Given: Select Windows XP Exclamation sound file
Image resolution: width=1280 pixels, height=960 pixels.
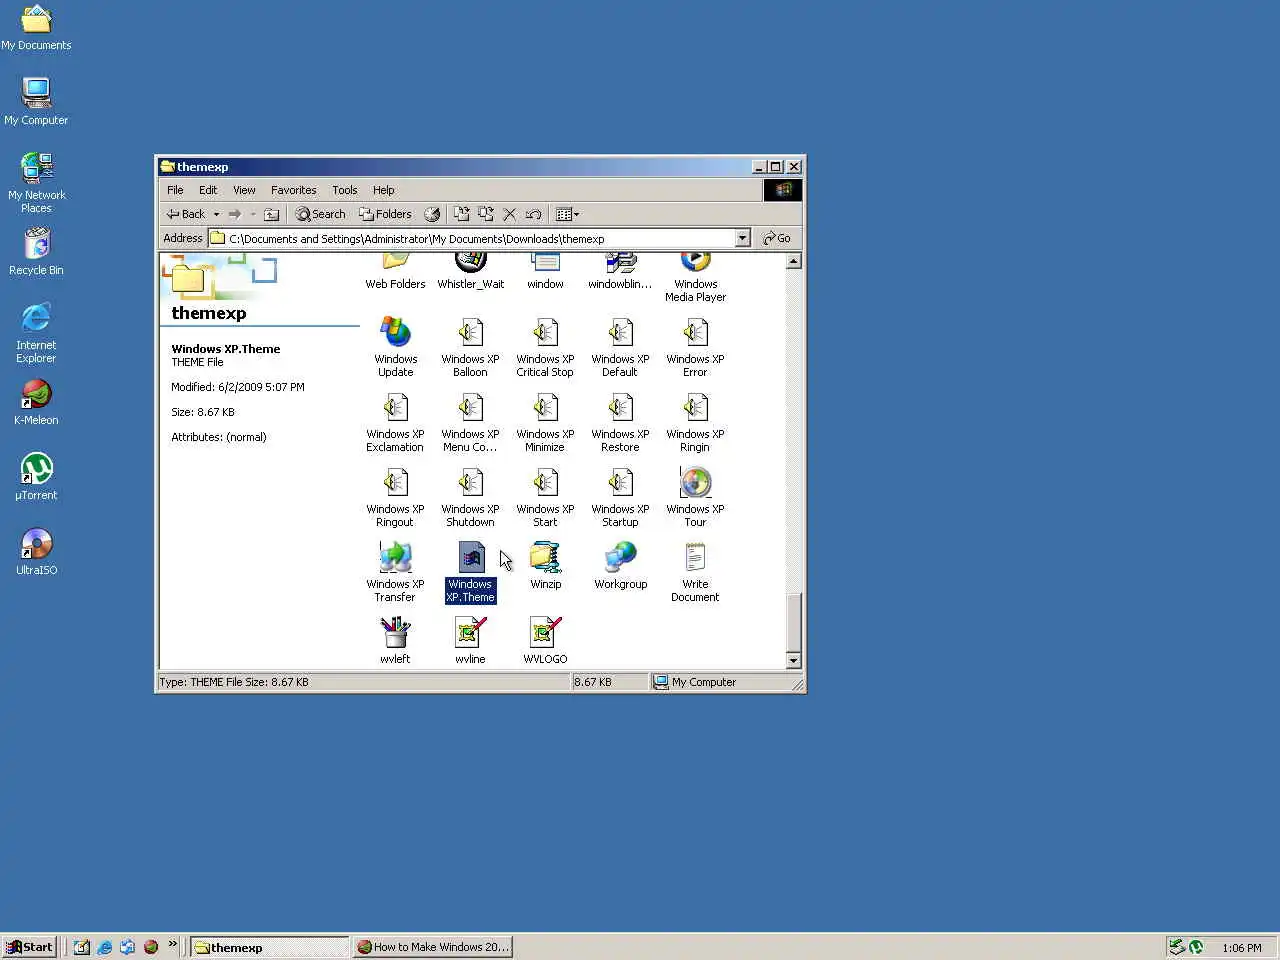Looking at the screenshot, I should 396,422.
